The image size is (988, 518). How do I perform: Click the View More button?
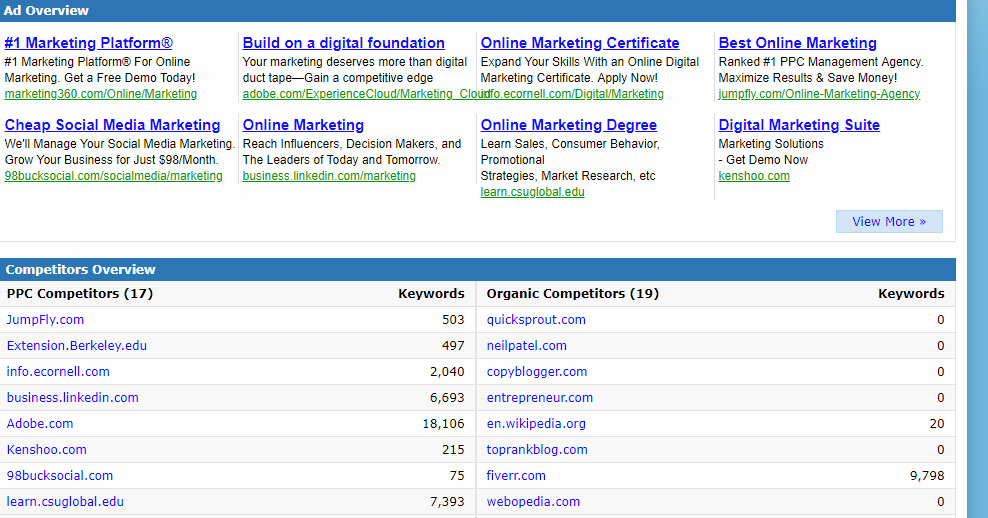click(x=888, y=221)
